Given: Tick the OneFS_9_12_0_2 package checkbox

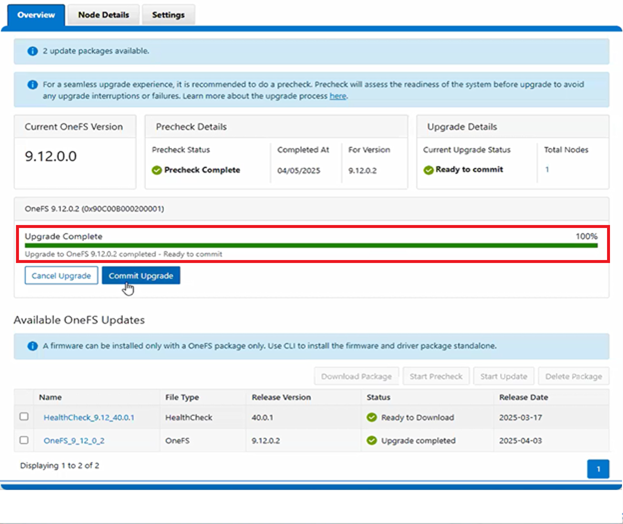Looking at the screenshot, I should (24, 440).
